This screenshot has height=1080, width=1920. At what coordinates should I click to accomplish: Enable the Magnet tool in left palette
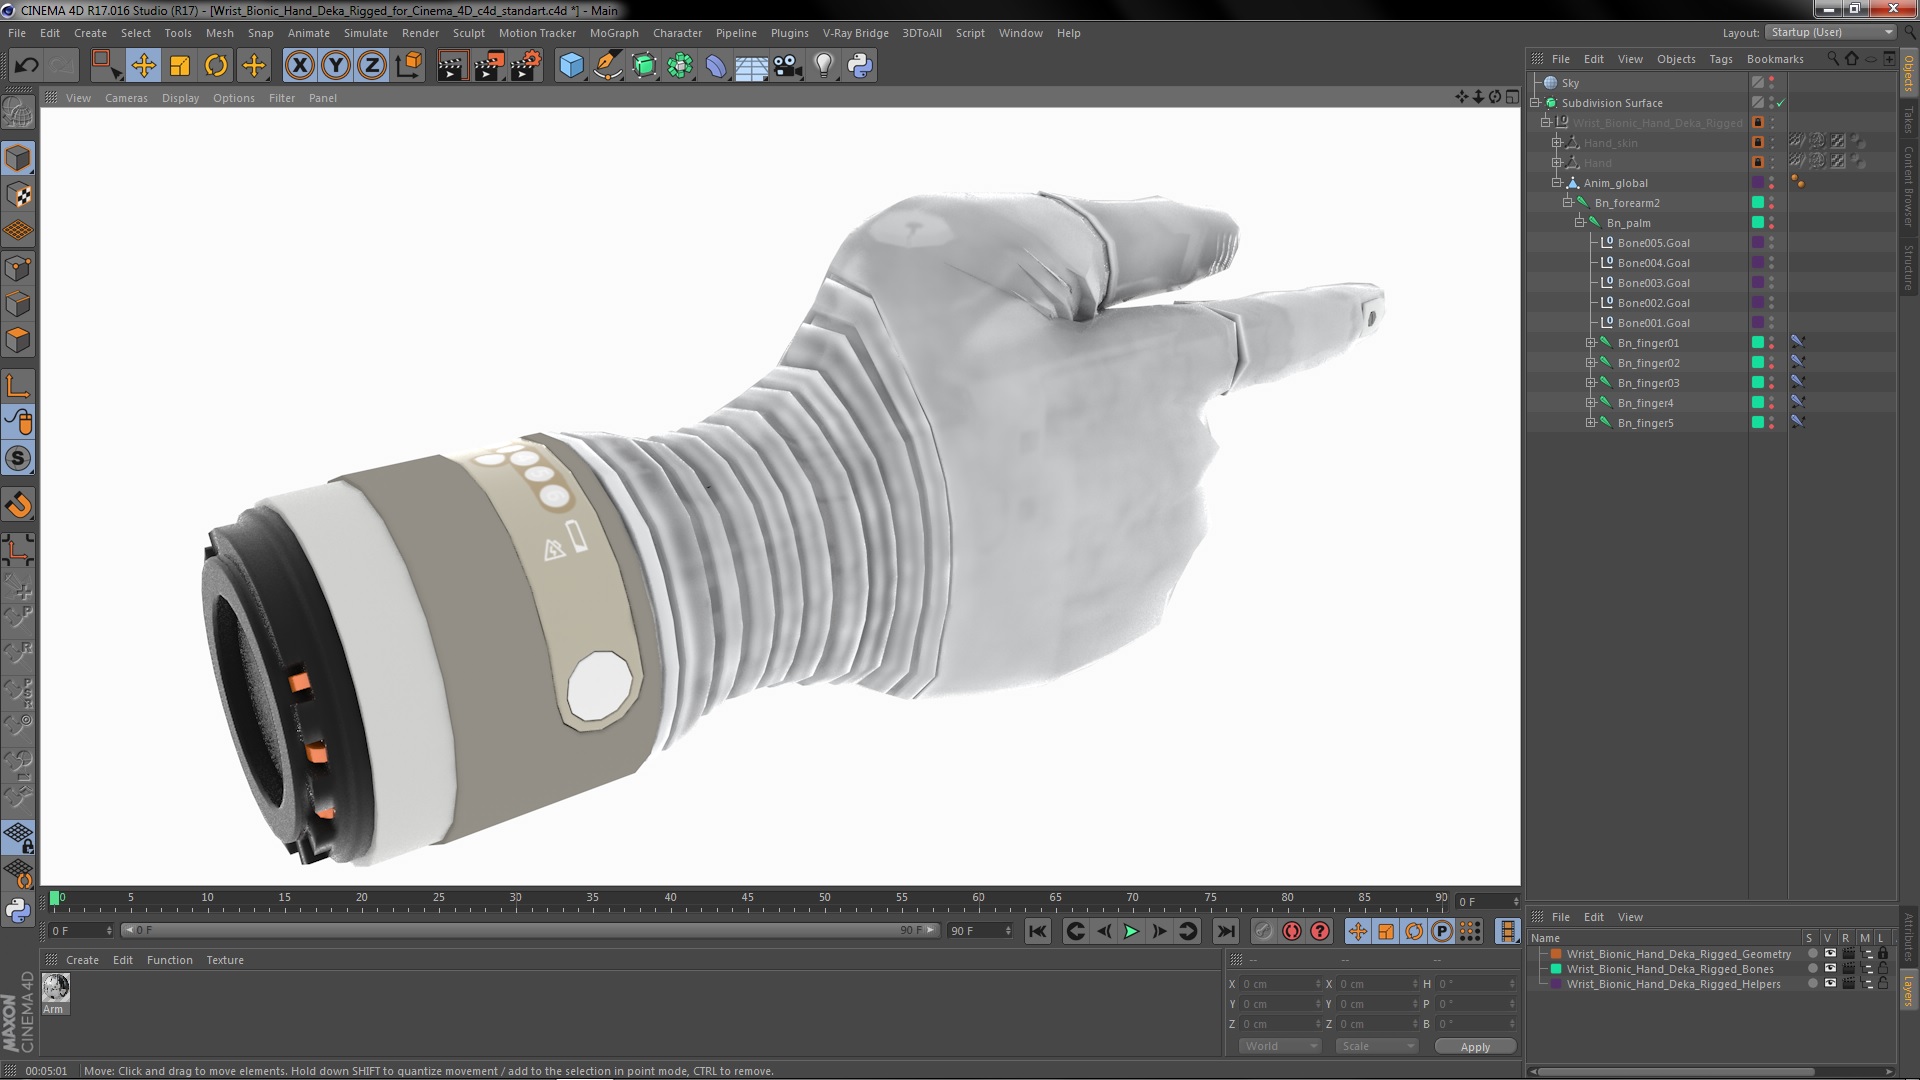click(x=18, y=505)
